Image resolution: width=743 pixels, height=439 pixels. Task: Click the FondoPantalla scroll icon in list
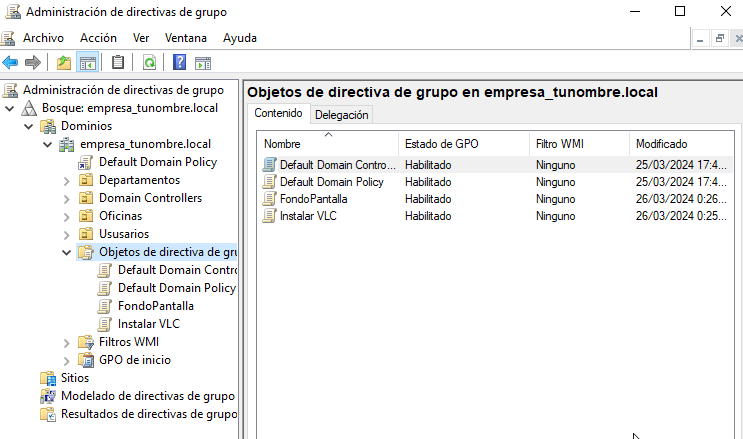click(x=270, y=199)
